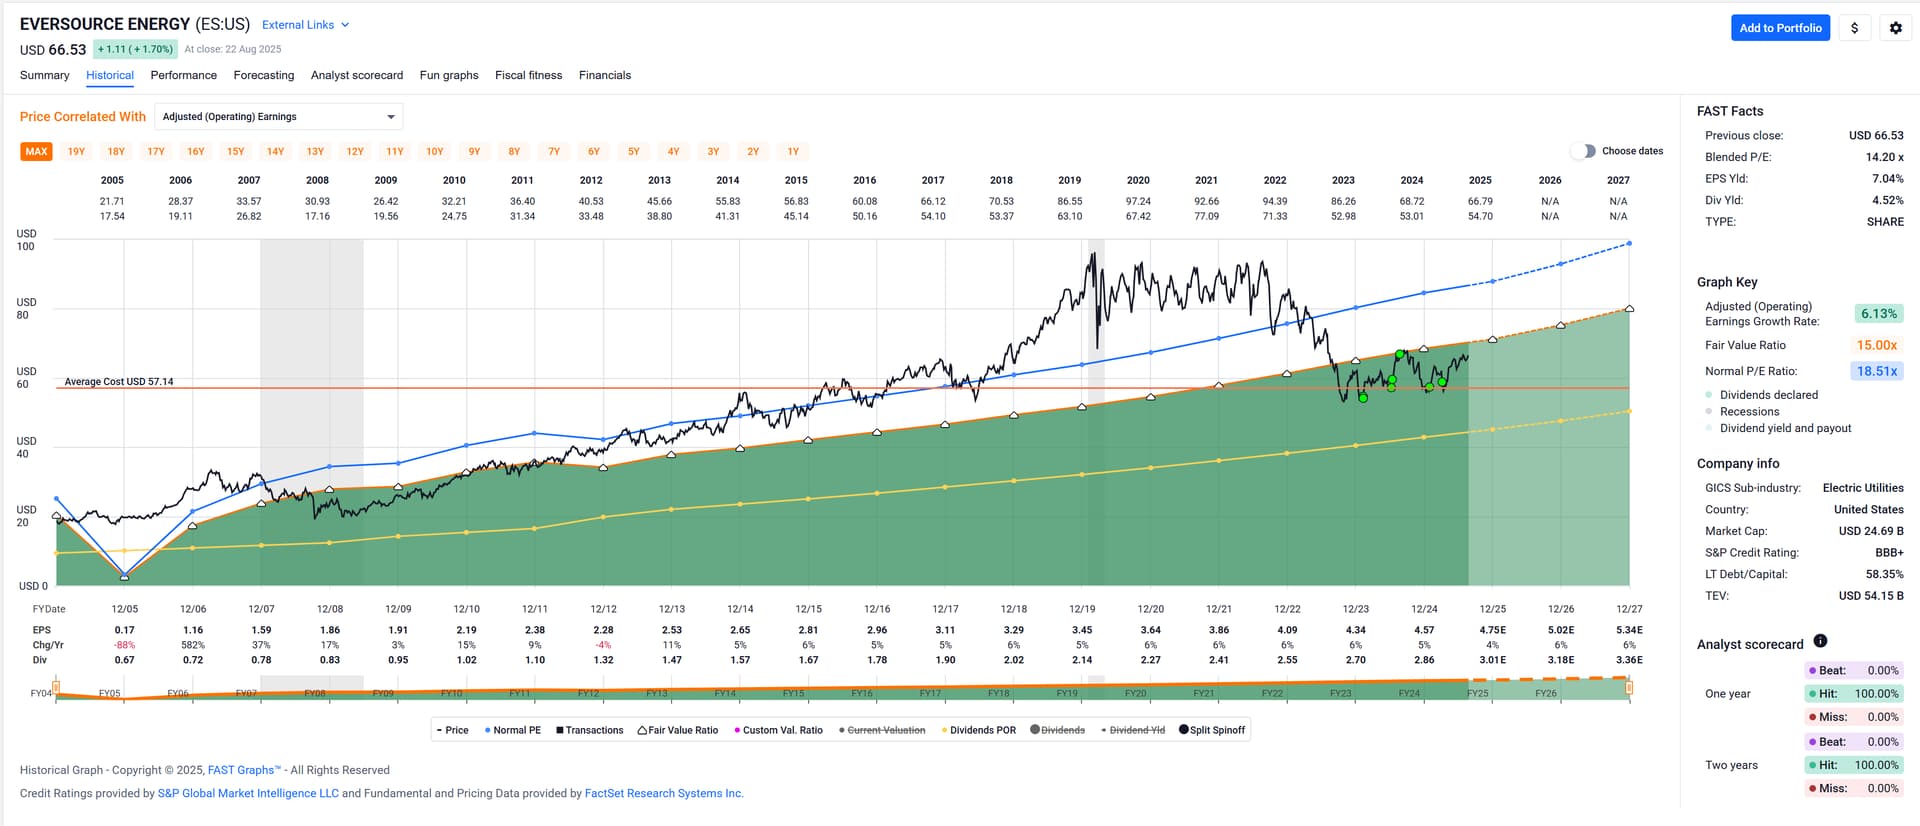Toggle the Normal PE legend item
This screenshot has height=826, width=1920.
pyautogui.click(x=513, y=730)
